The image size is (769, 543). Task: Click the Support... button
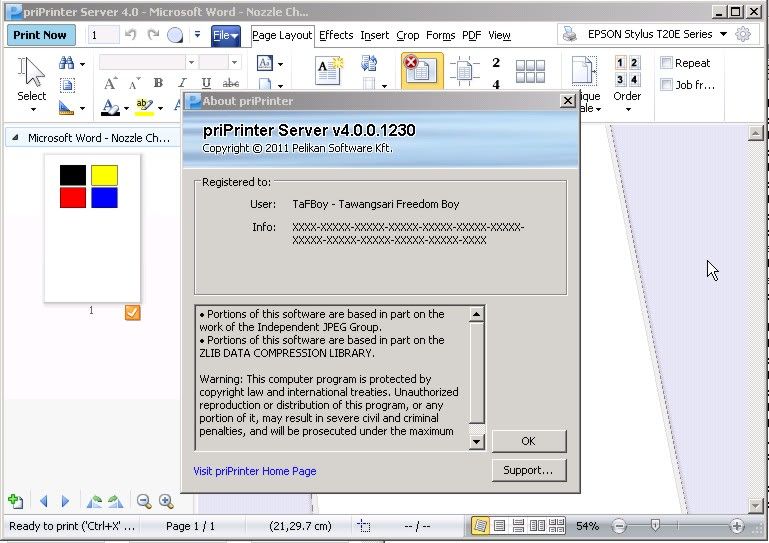click(529, 470)
